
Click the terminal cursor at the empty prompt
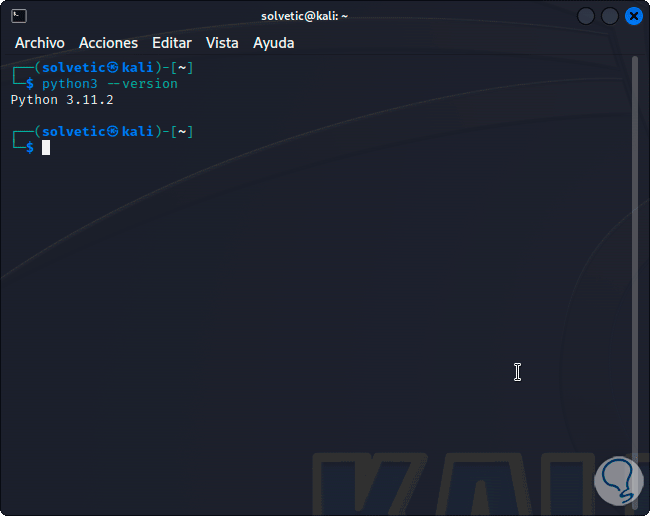point(46,148)
